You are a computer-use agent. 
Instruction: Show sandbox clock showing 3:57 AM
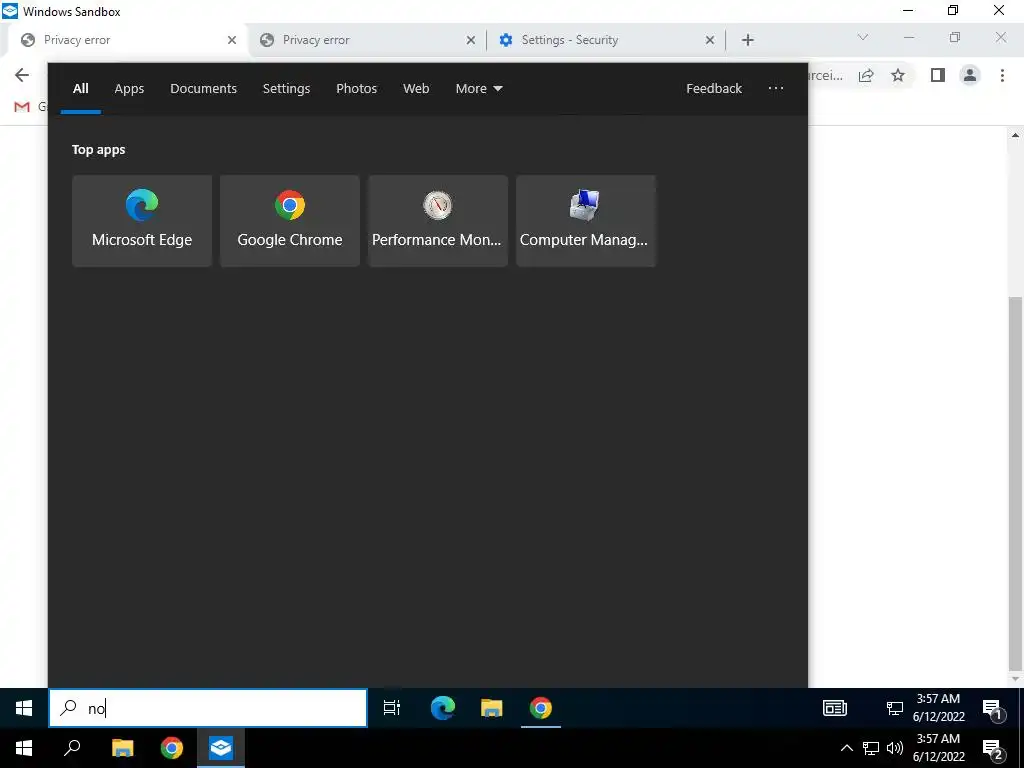(938, 708)
